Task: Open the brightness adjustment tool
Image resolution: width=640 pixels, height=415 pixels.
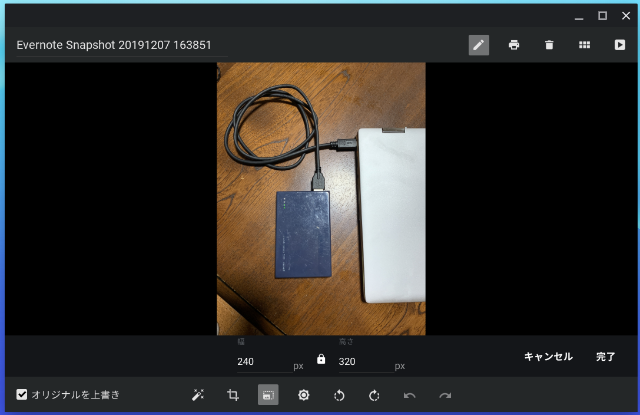Action: [x=304, y=395]
